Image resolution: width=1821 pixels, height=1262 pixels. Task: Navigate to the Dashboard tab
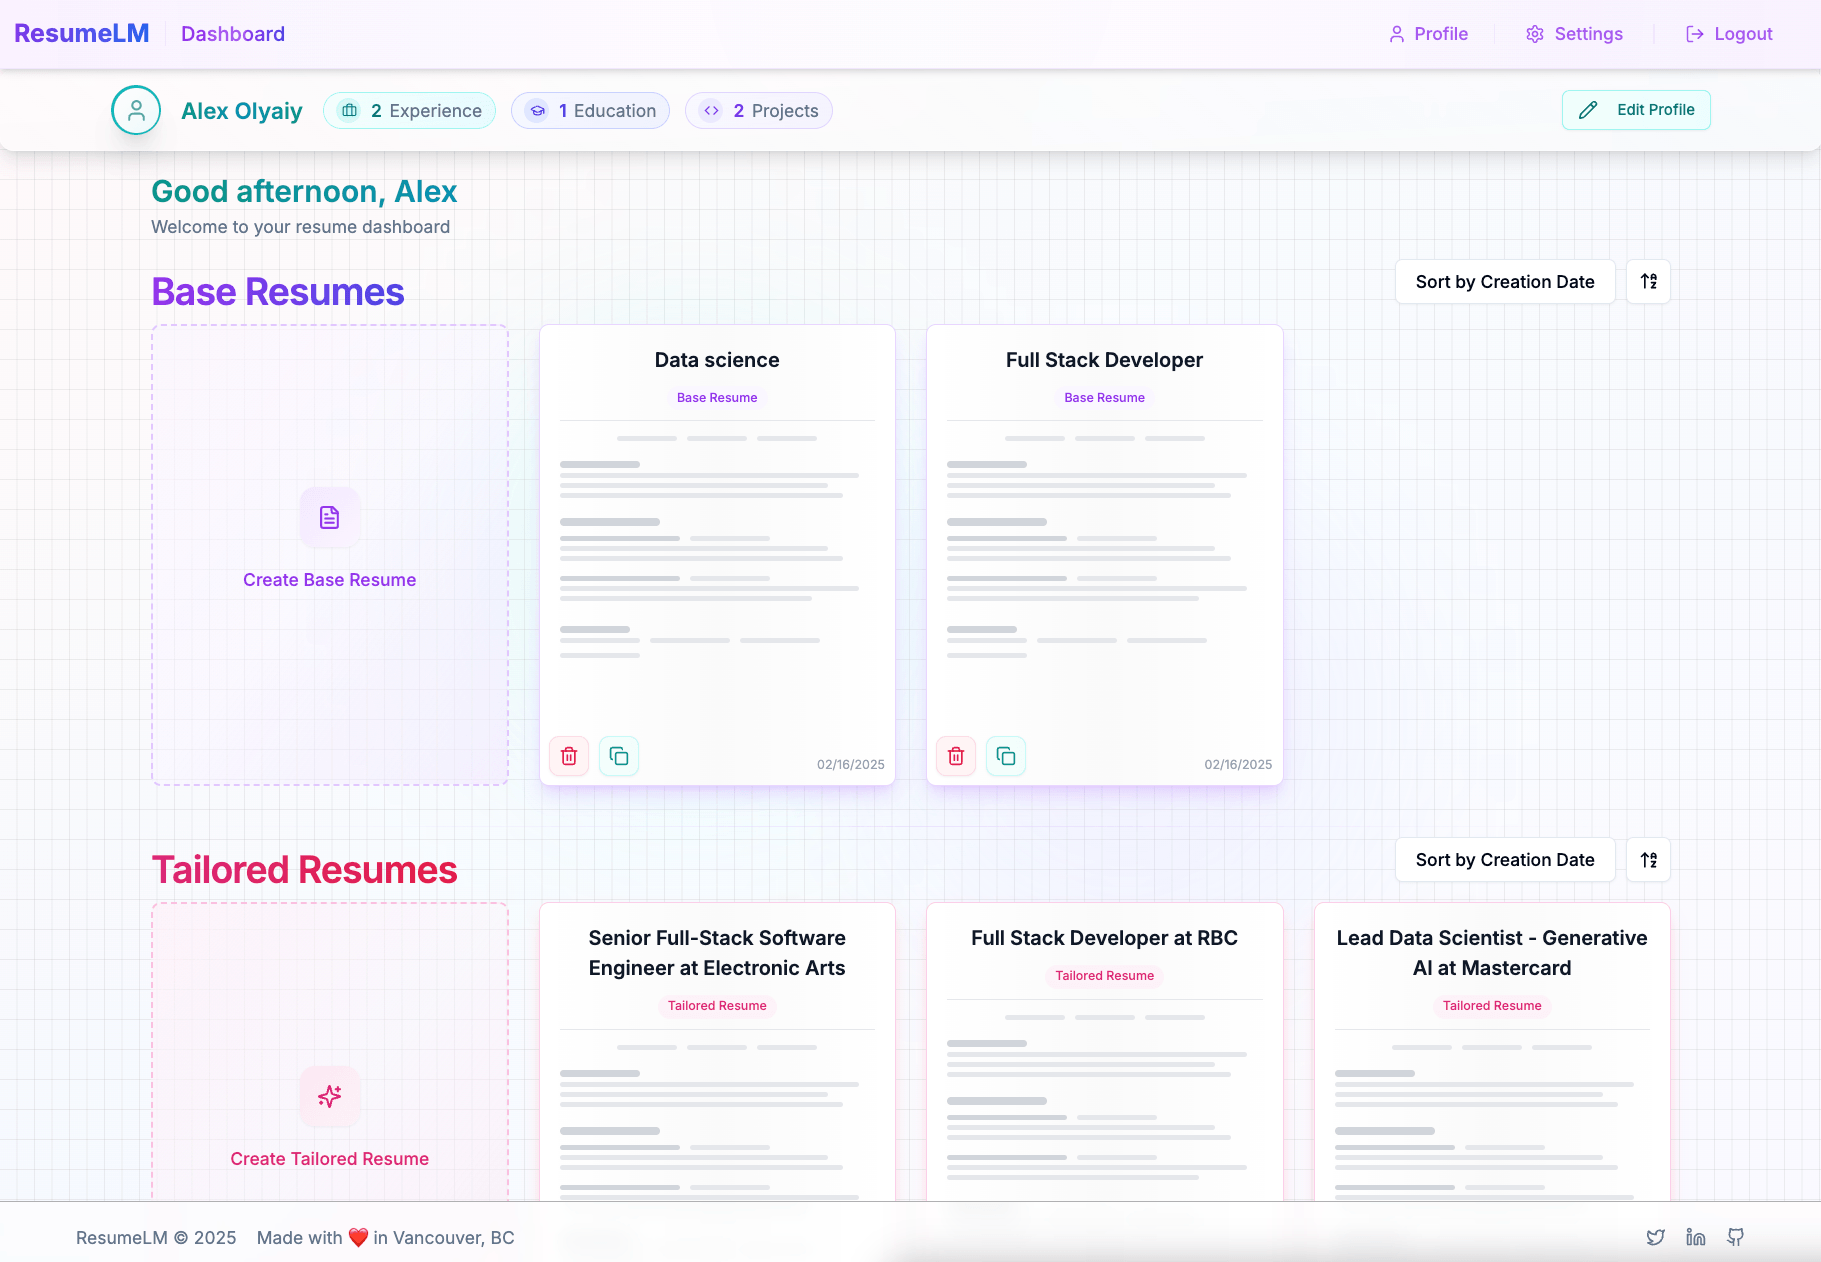(233, 33)
